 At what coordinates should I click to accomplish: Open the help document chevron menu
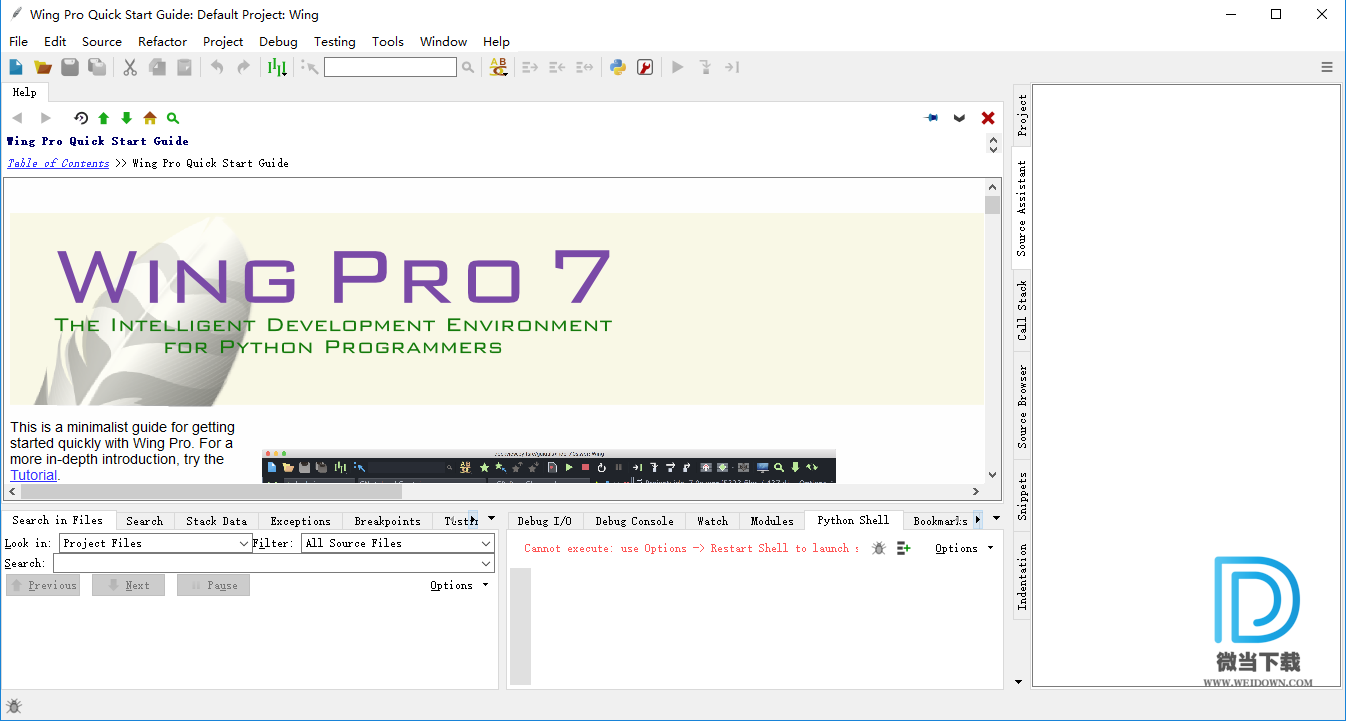[960, 118]
